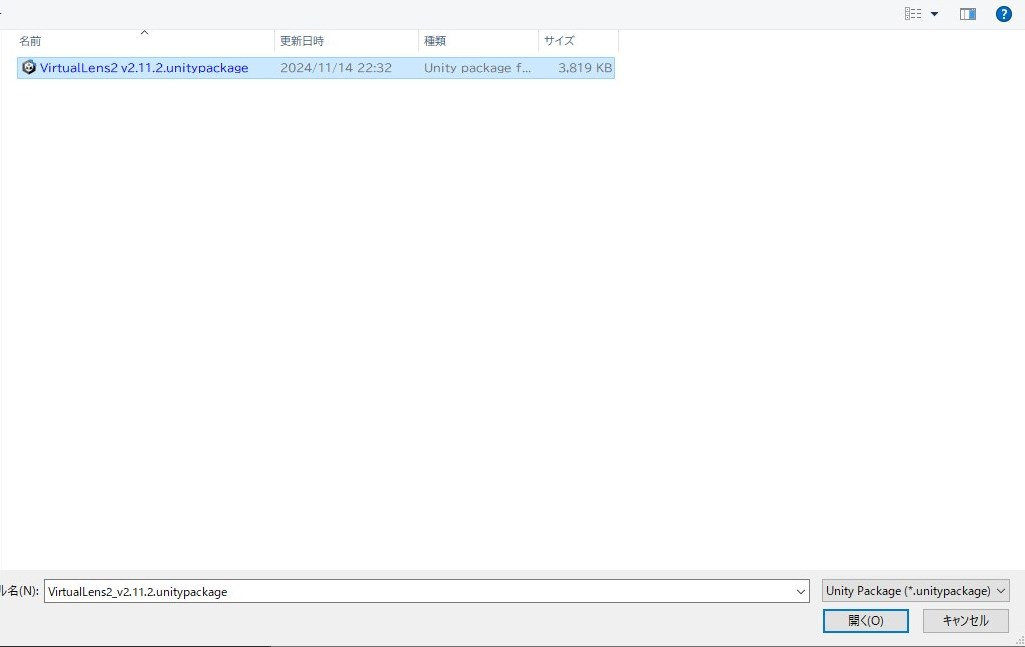Image resolution: width=1025 pixels, height=647 pixels.
Task: Toggle the preview pane icon
Action: click(967, 14)
